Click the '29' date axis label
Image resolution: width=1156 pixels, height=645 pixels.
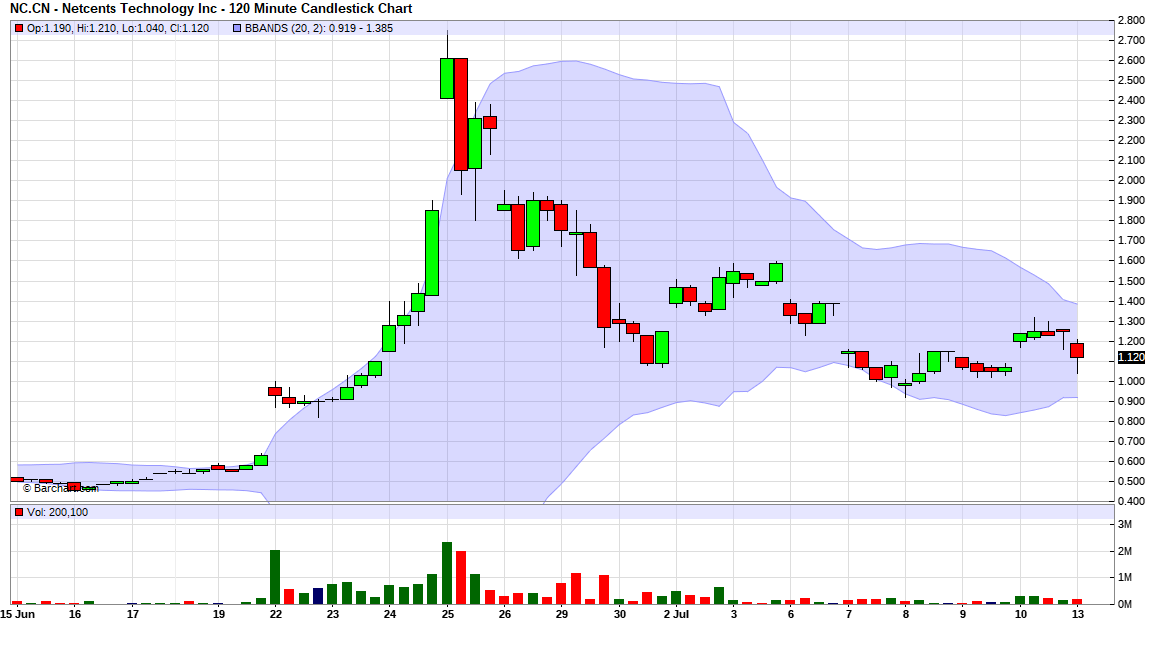coord(562,614)
